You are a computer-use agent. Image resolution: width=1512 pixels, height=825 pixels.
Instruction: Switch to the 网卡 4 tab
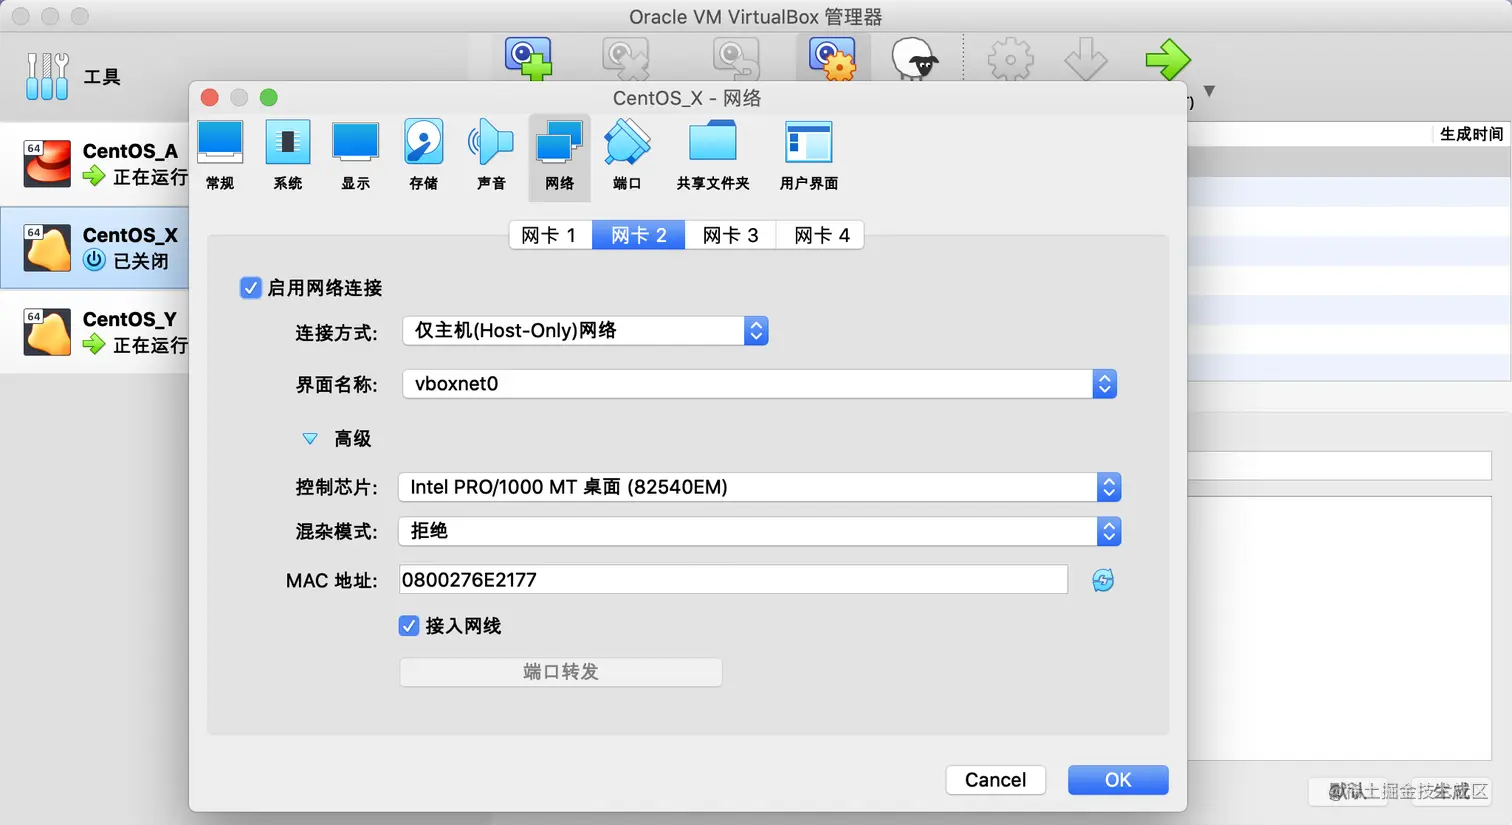[x=821, y=235]
